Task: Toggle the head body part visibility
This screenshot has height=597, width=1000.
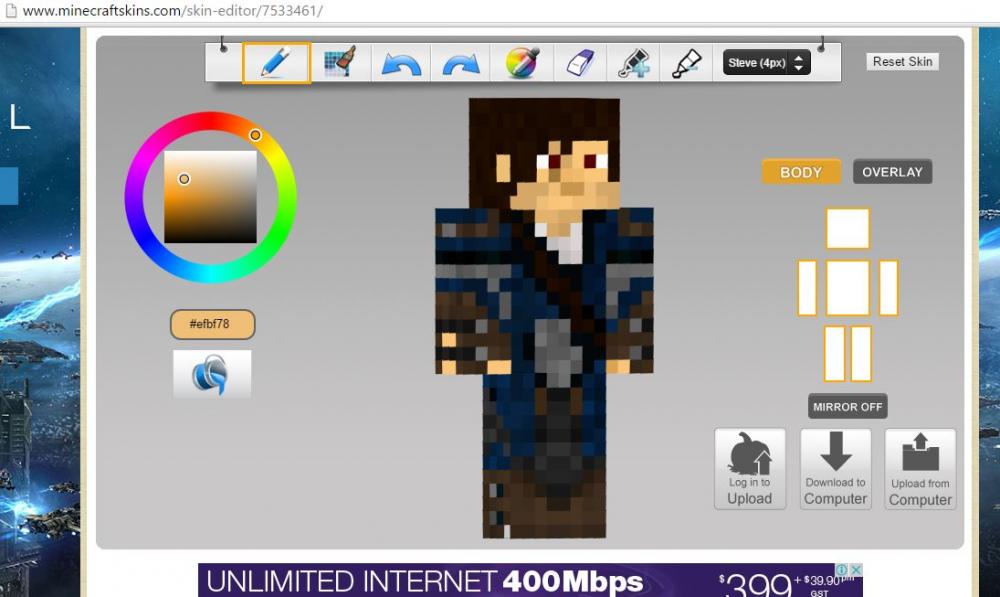Action: (848, 228)
